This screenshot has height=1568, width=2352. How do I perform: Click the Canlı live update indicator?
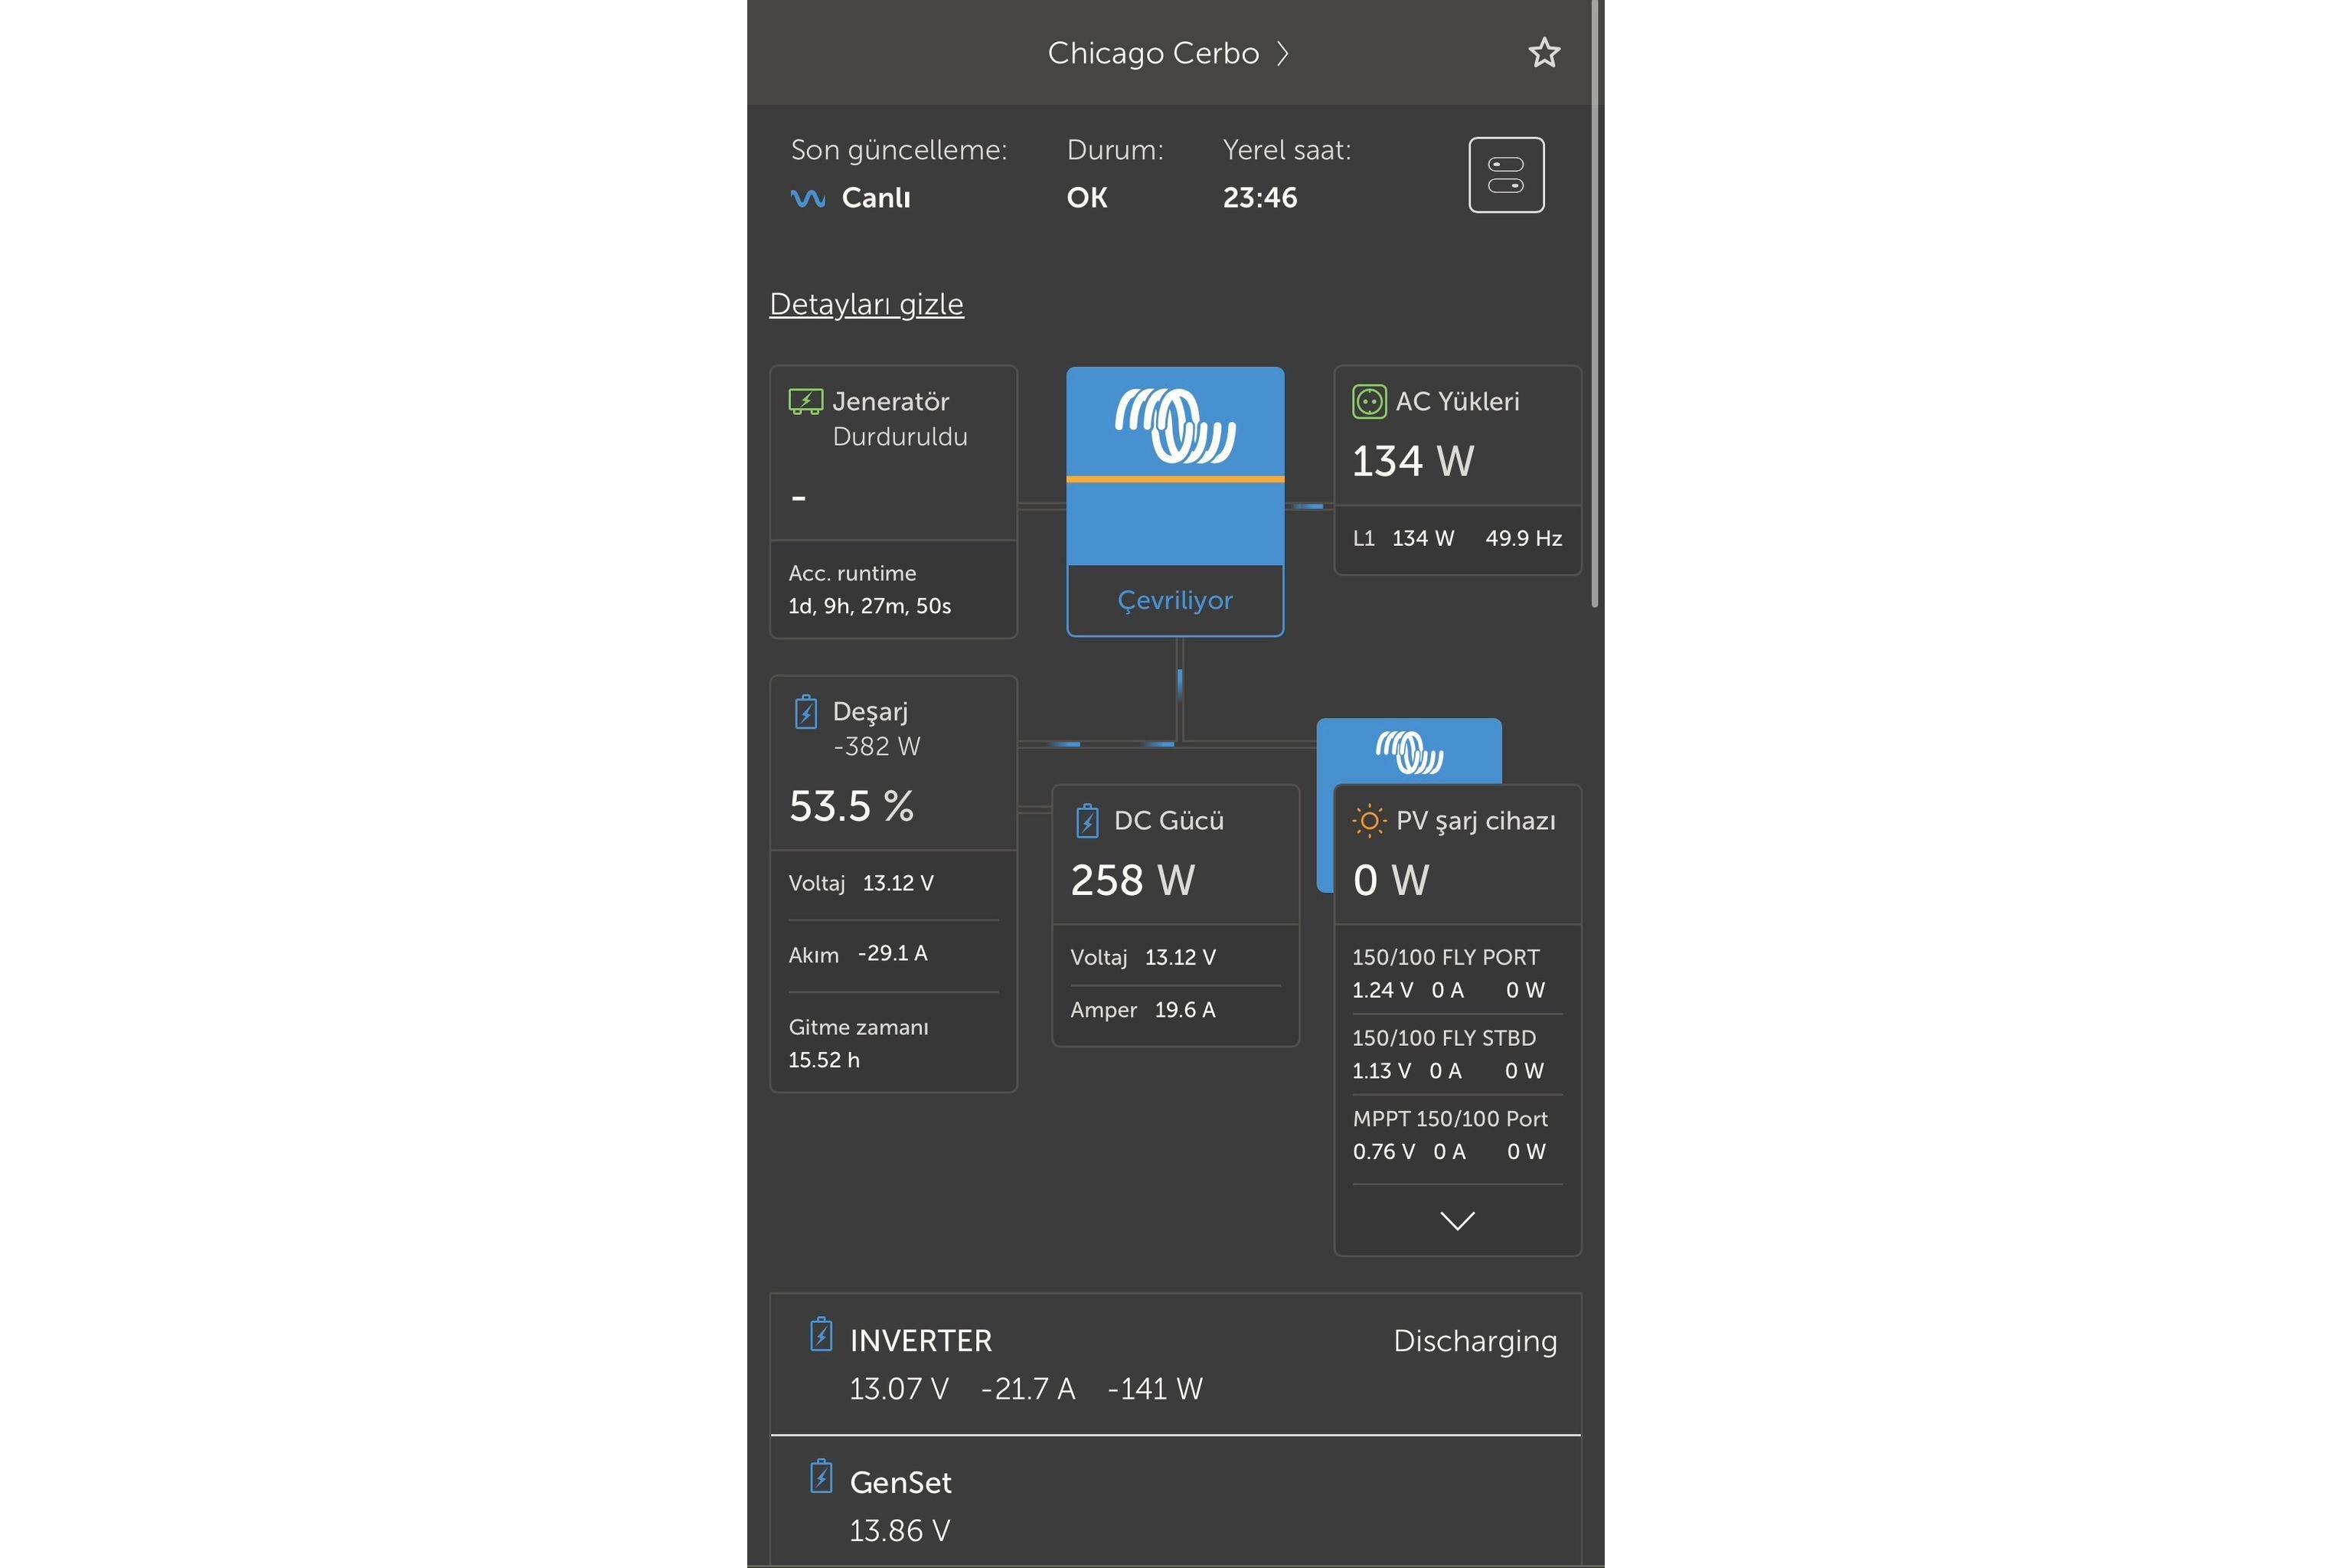[x=852, y=198]
